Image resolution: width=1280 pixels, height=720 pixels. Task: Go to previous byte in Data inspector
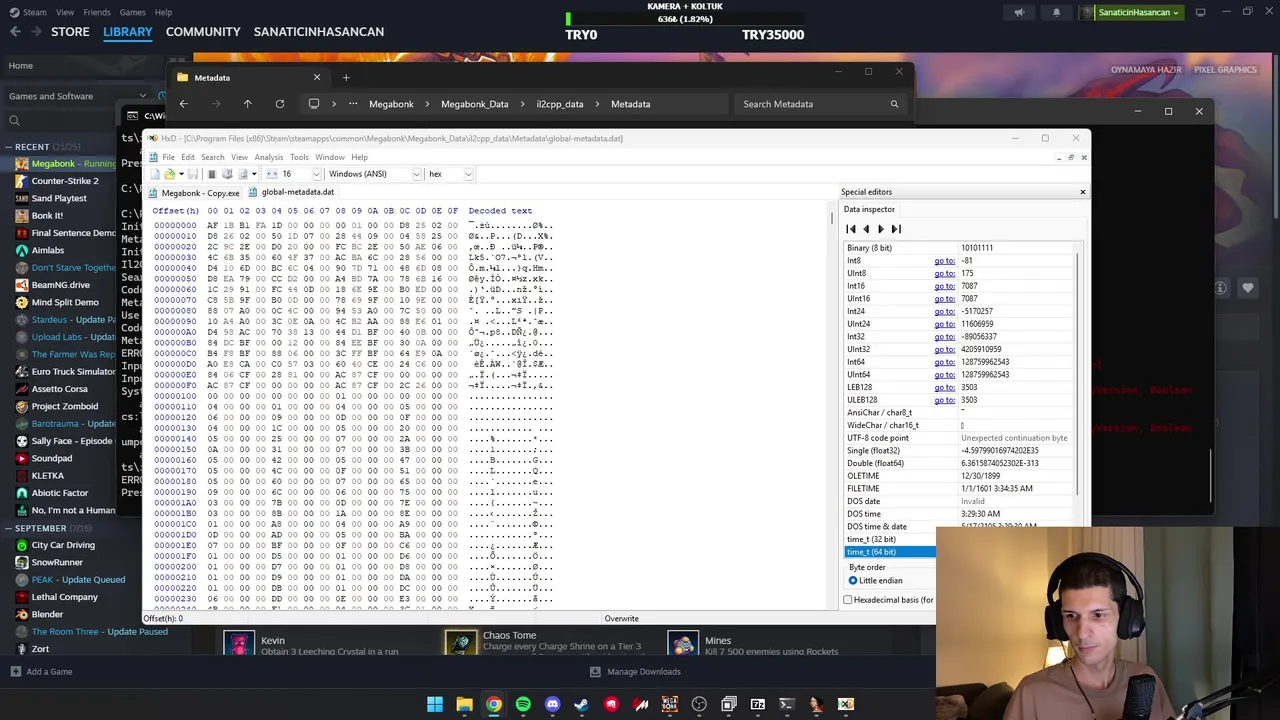866,229
